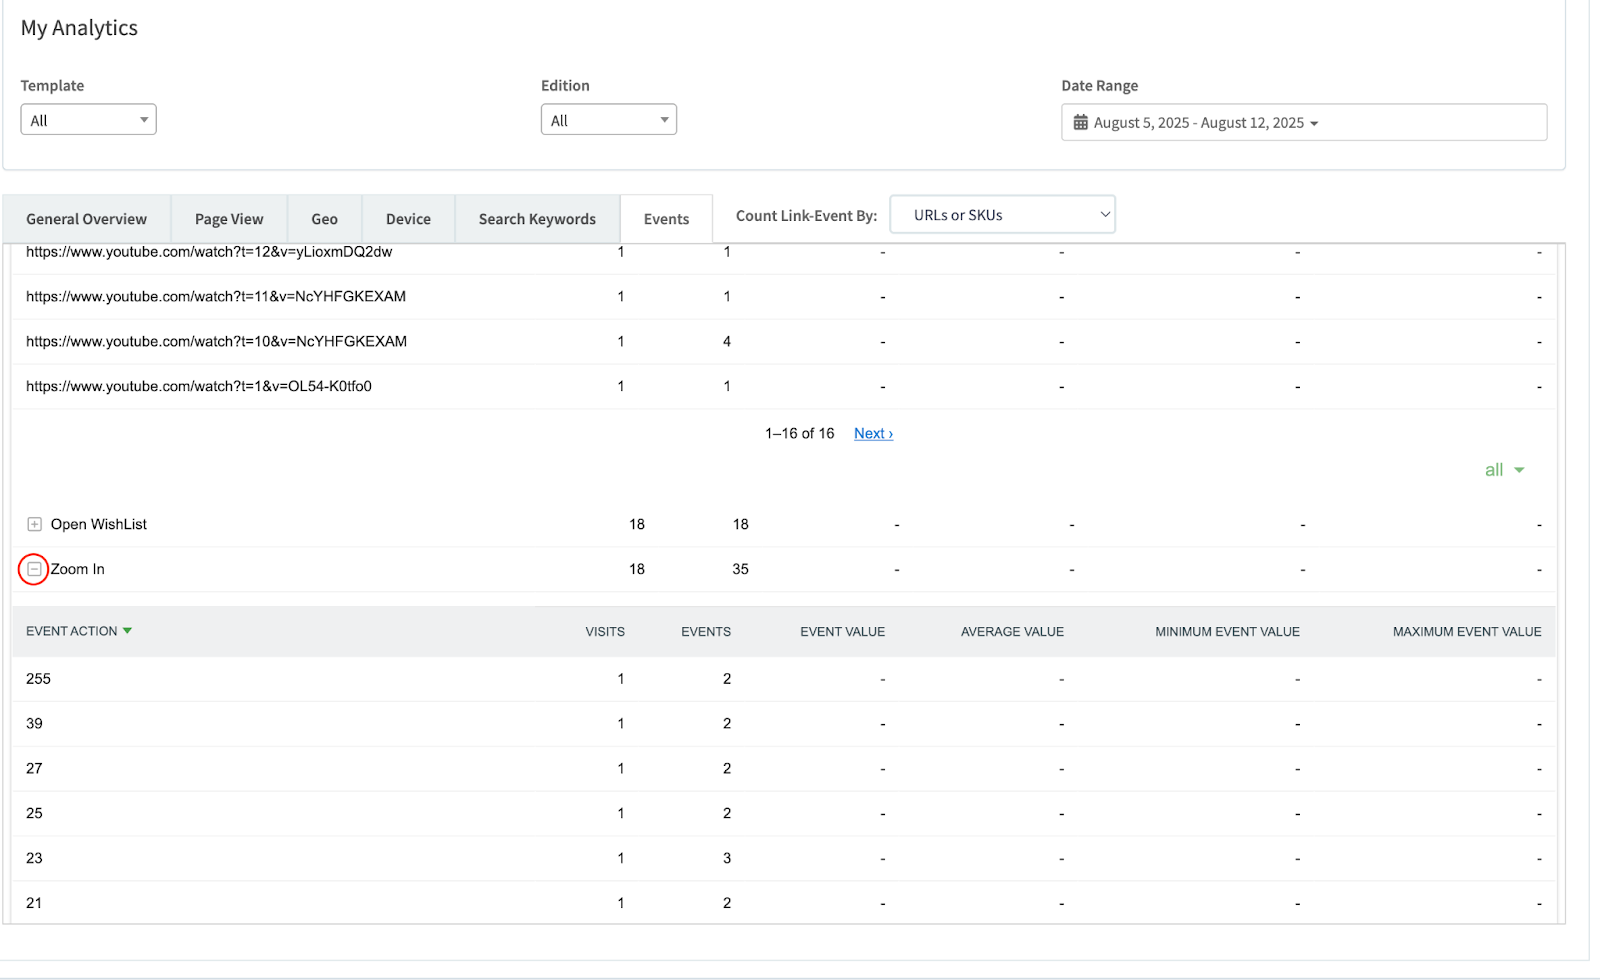Open the Count Link-Event By dropdown
The image size is (1600, 980).
(1002, 215)
